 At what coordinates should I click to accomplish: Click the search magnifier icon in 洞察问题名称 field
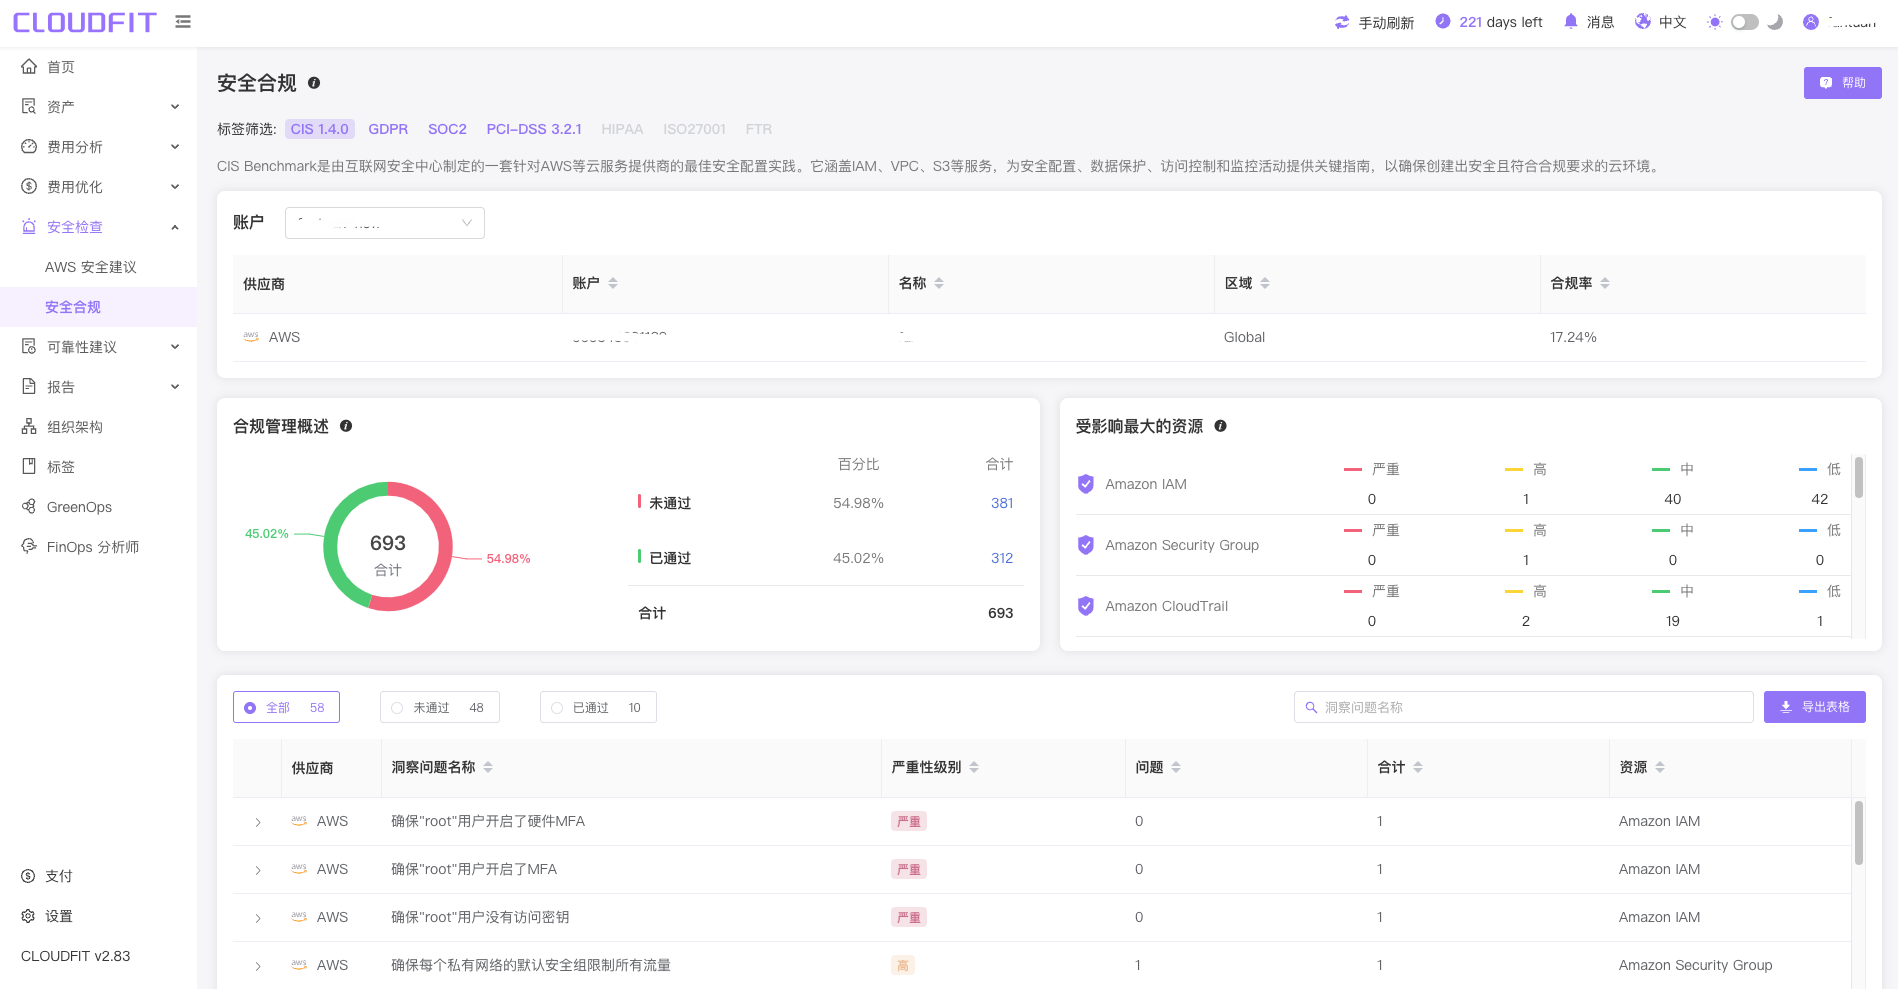(x=1311, y=707)
